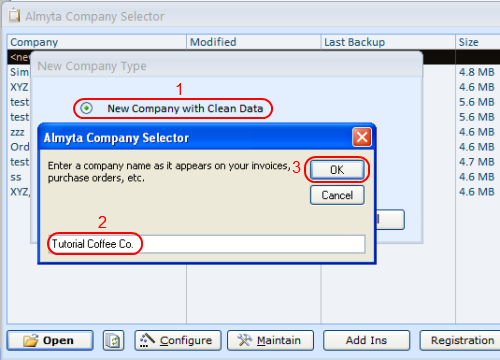
Task: Select the zzz company row
Action: click(17, 132)
